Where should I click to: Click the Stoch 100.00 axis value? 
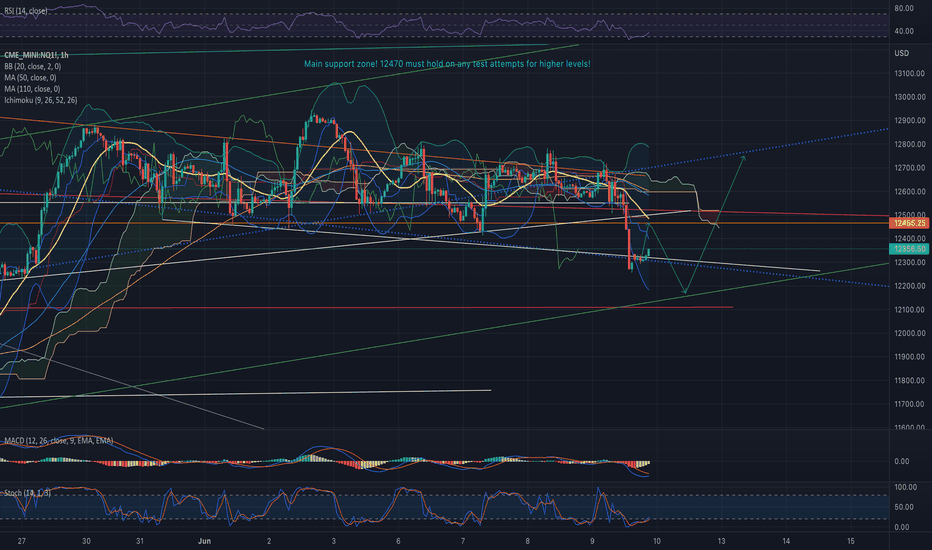pos(905,487)
